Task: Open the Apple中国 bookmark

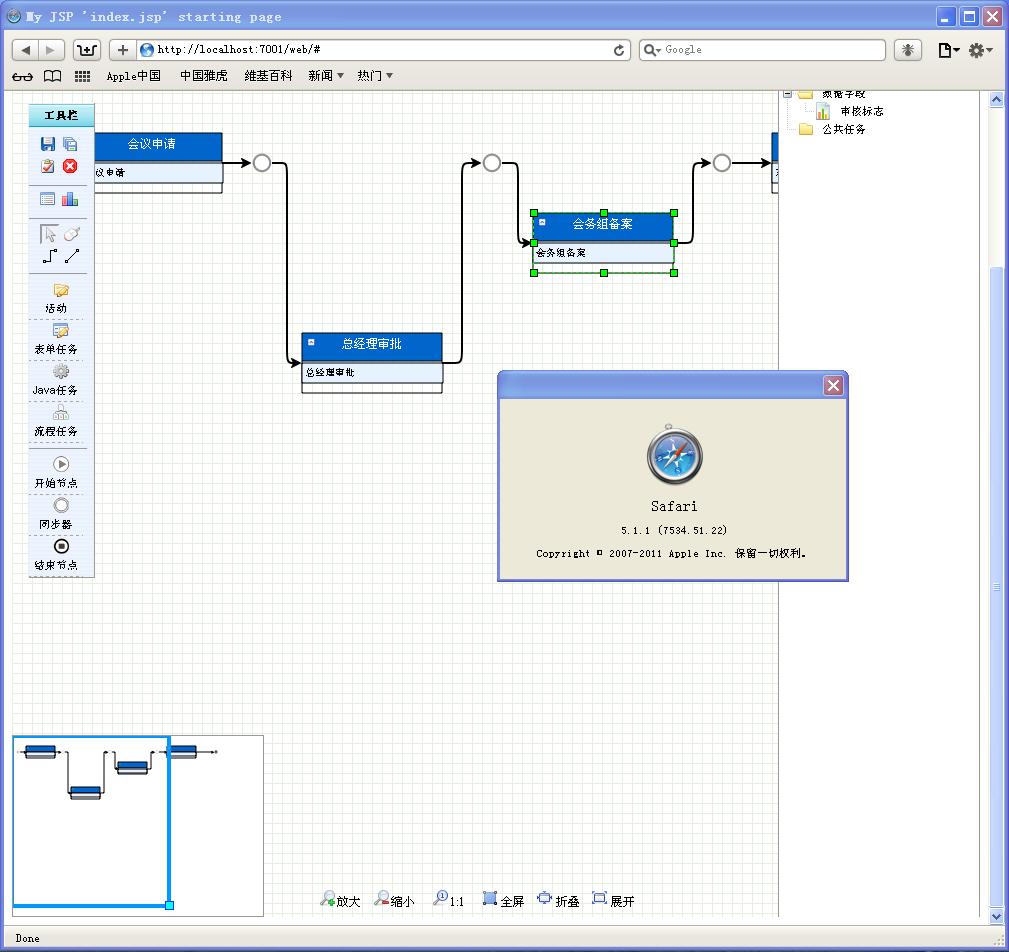Action: [x=133, y=76]
